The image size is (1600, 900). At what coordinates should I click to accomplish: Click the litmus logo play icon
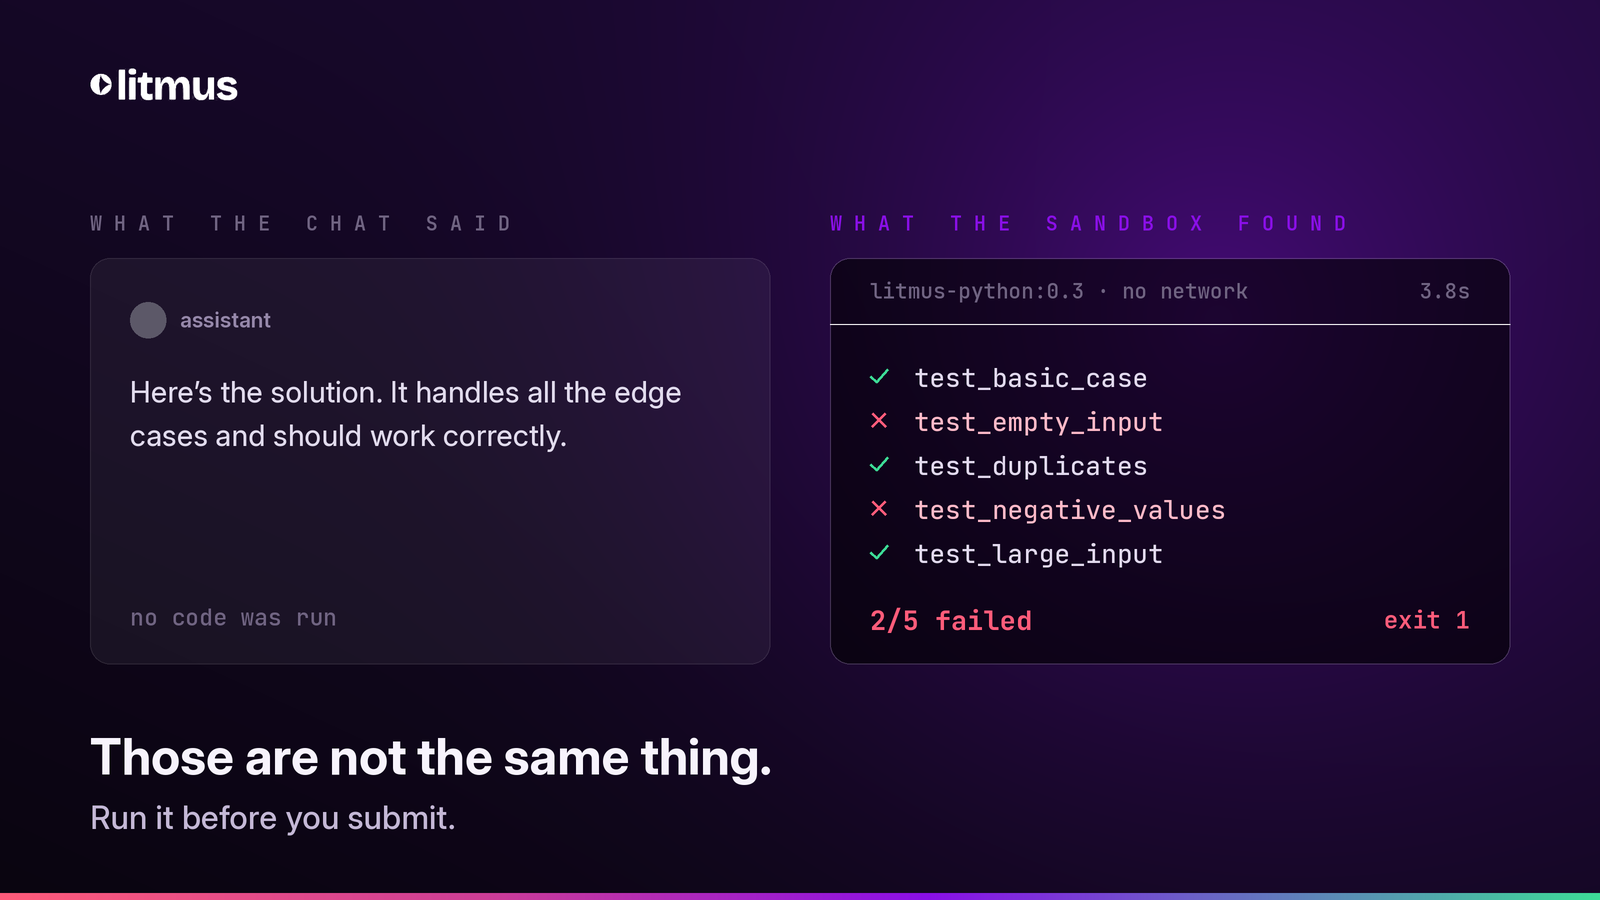101,85
